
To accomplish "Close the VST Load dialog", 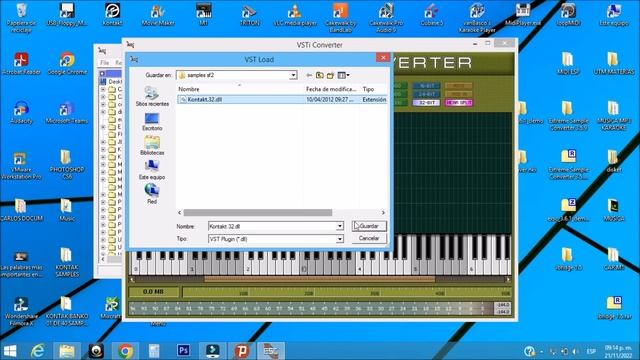I will click(x=382, y=58).
